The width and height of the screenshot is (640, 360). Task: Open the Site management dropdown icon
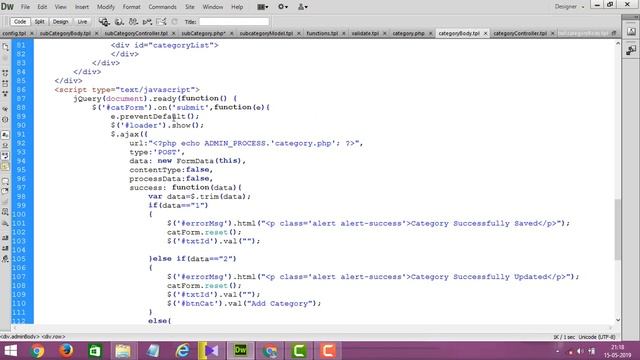tap(302, 7)
